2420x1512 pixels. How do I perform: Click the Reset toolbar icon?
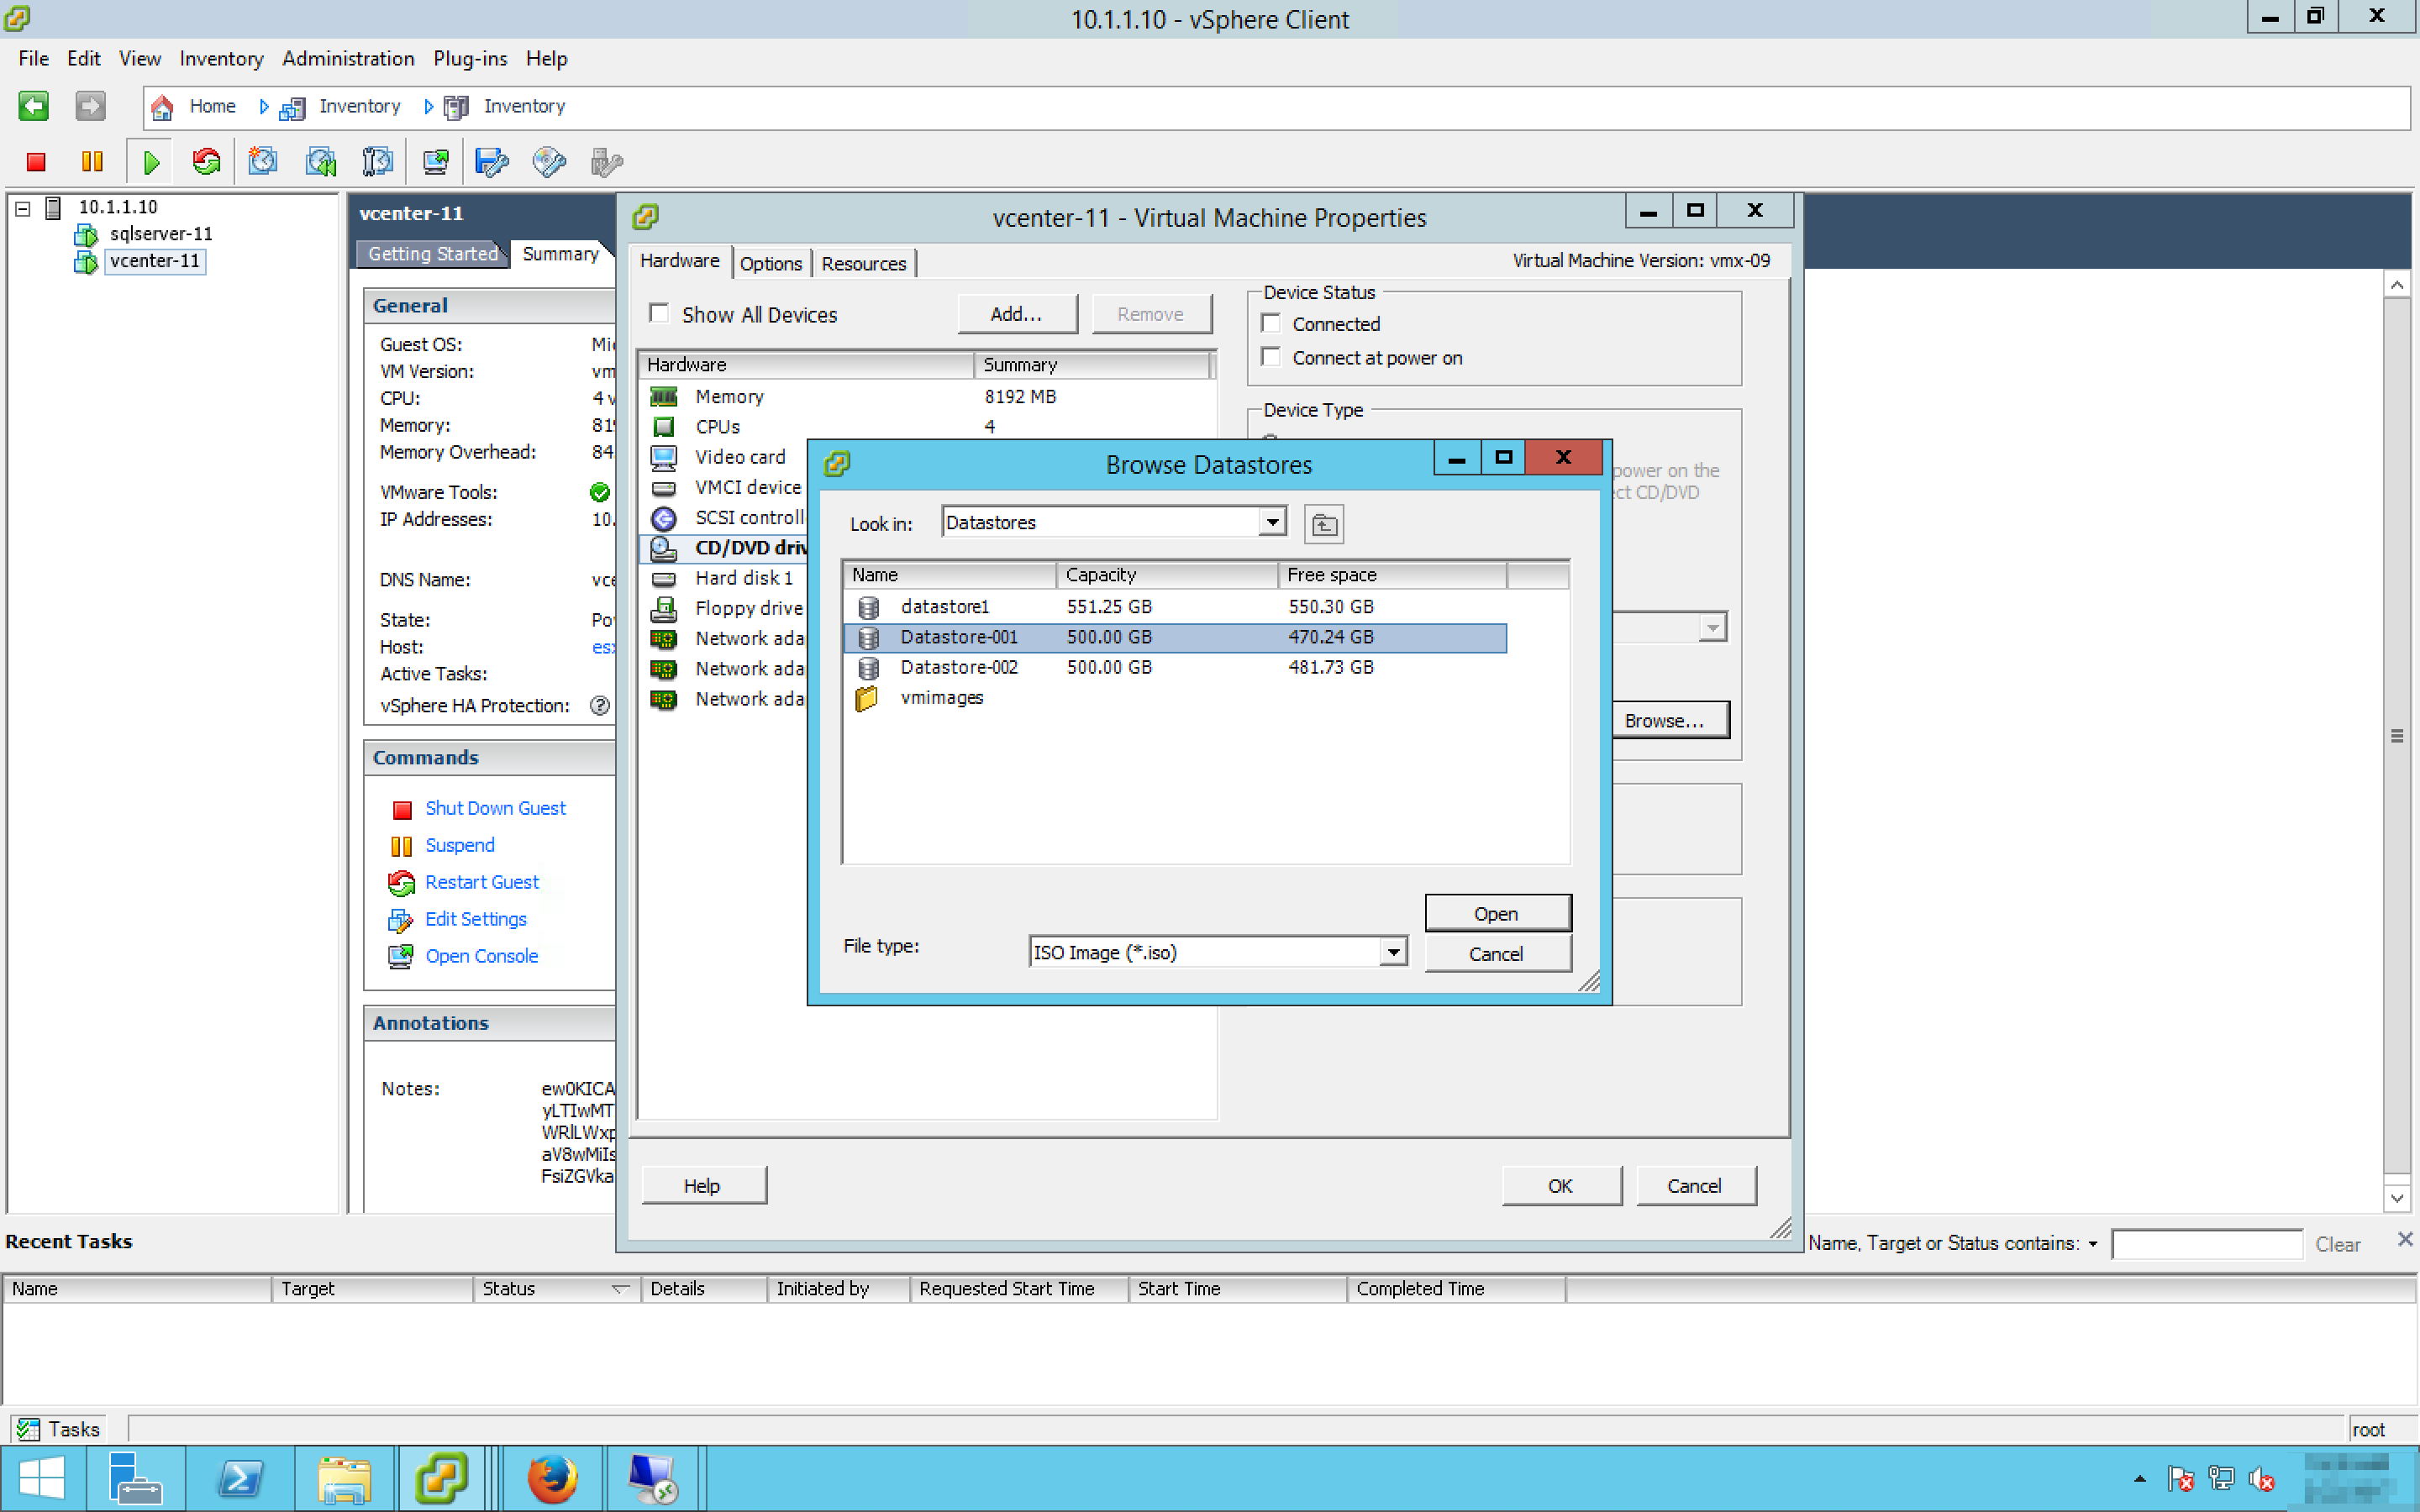coord(207,162)
